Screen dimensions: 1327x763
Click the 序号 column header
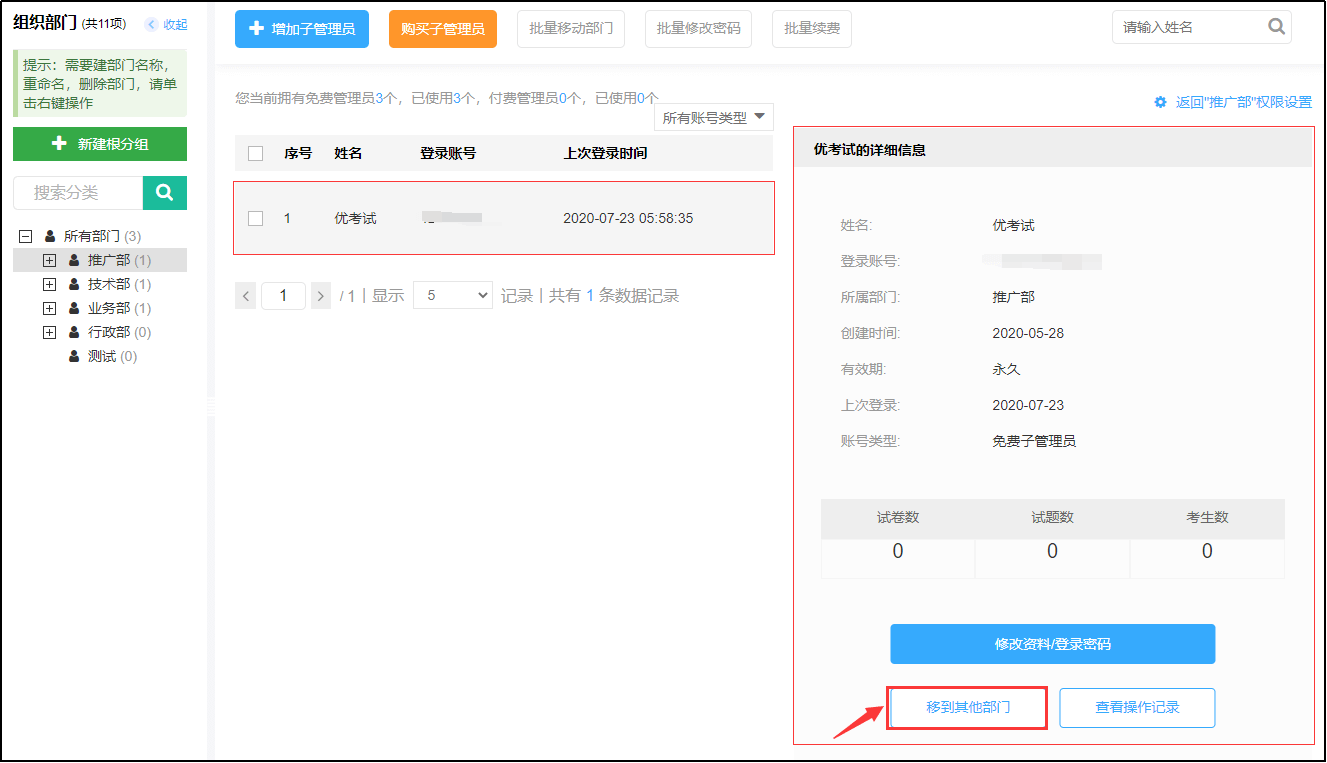coord(298,153)
